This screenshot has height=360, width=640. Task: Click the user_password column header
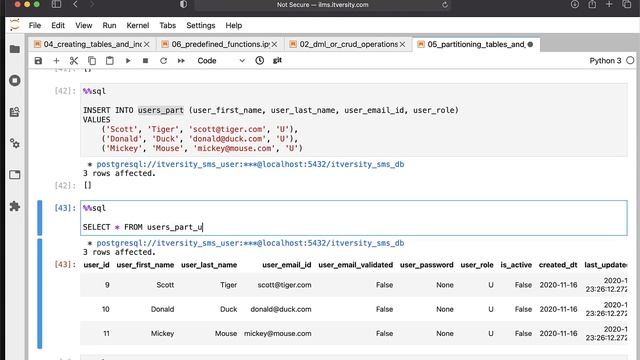(x=427, y=265)
